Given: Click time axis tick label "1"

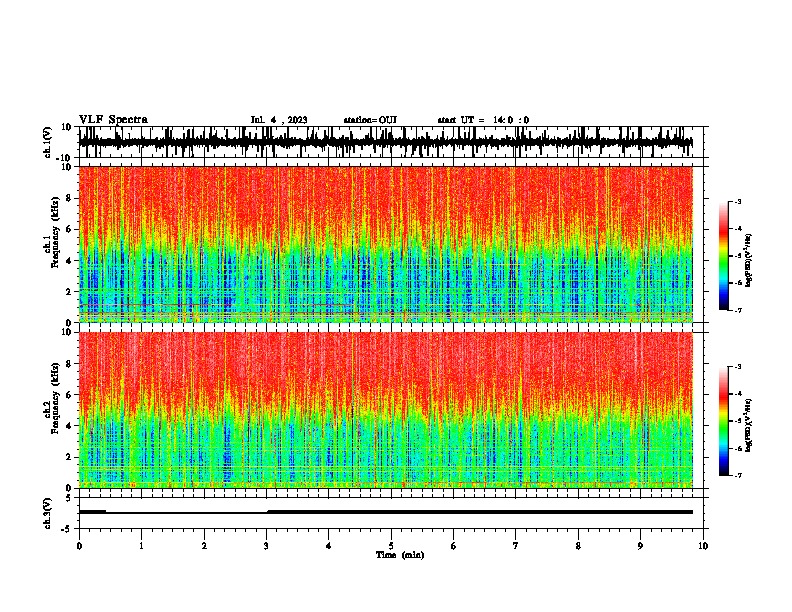Looking at the screenshot, I should pos(141,545).
